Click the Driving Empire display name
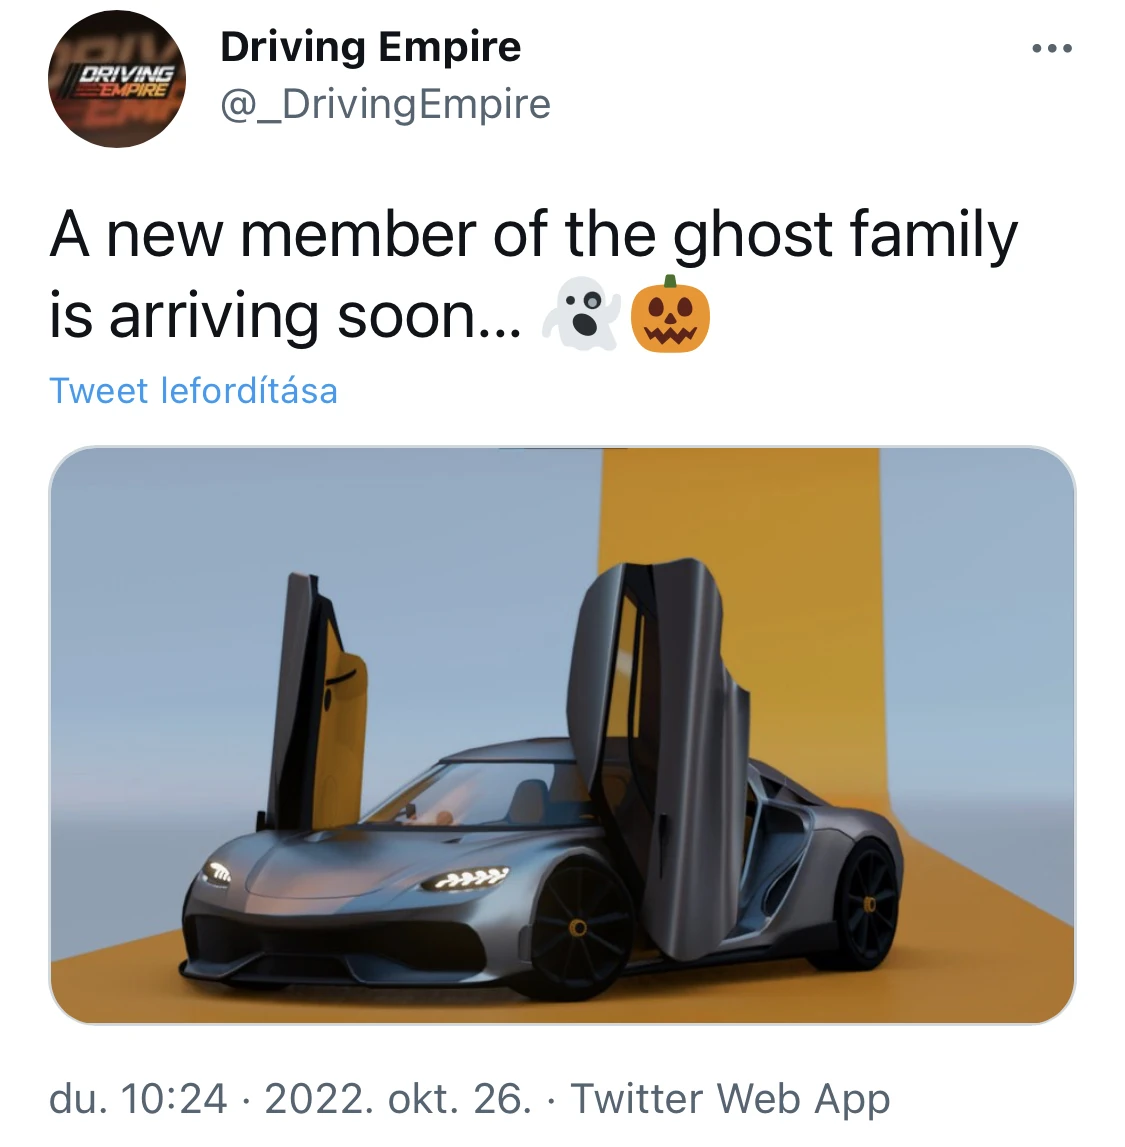 (x=370, y=48)
